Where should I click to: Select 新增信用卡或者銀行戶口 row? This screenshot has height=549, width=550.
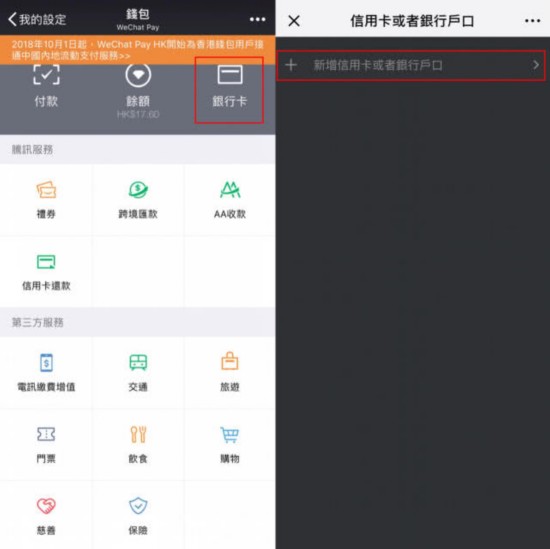point(411,65)
